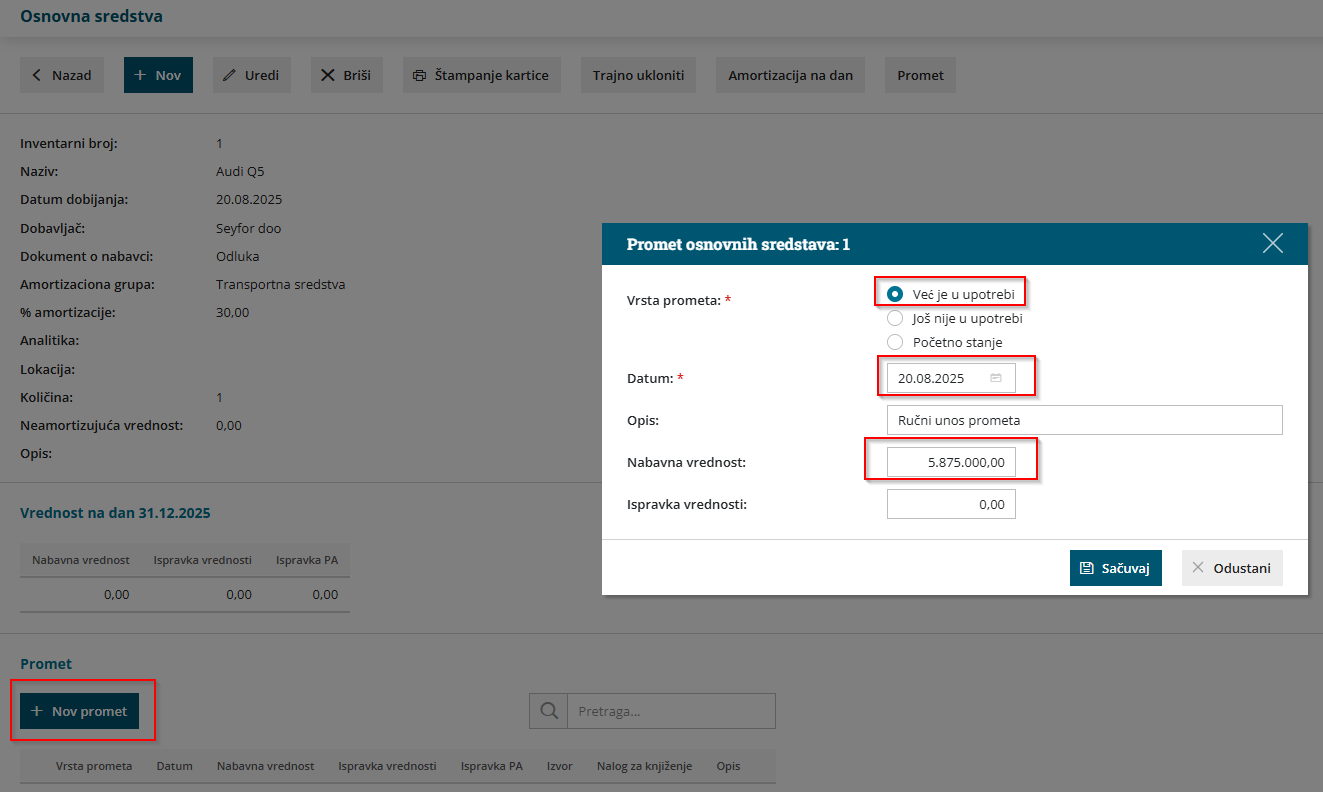
Task: Click the Nabavna vrednost amount field
Action: tap(951, 462)
